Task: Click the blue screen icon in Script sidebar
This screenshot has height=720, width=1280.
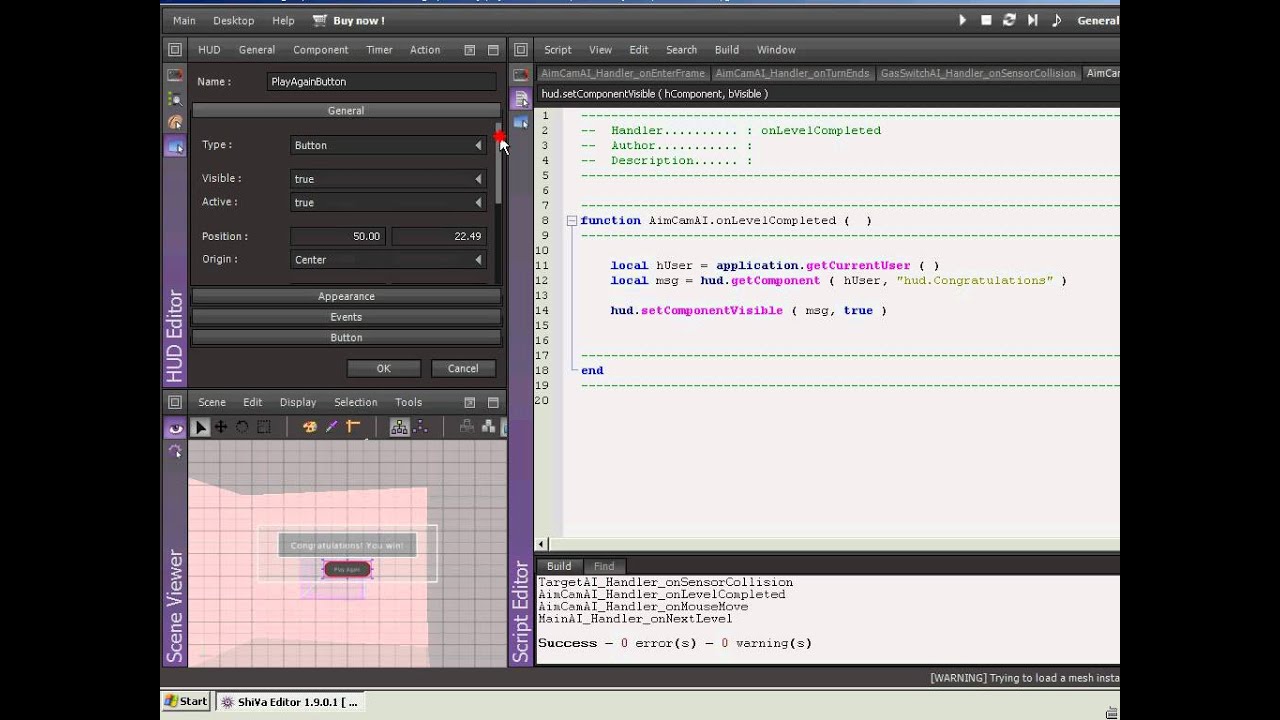Action: (521, 122)
